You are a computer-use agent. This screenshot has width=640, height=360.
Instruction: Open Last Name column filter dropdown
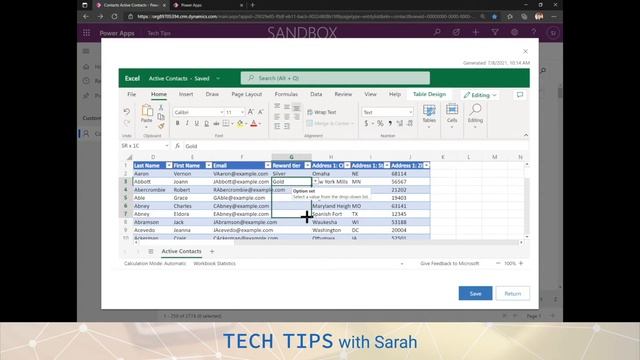[x=169, y=165]
